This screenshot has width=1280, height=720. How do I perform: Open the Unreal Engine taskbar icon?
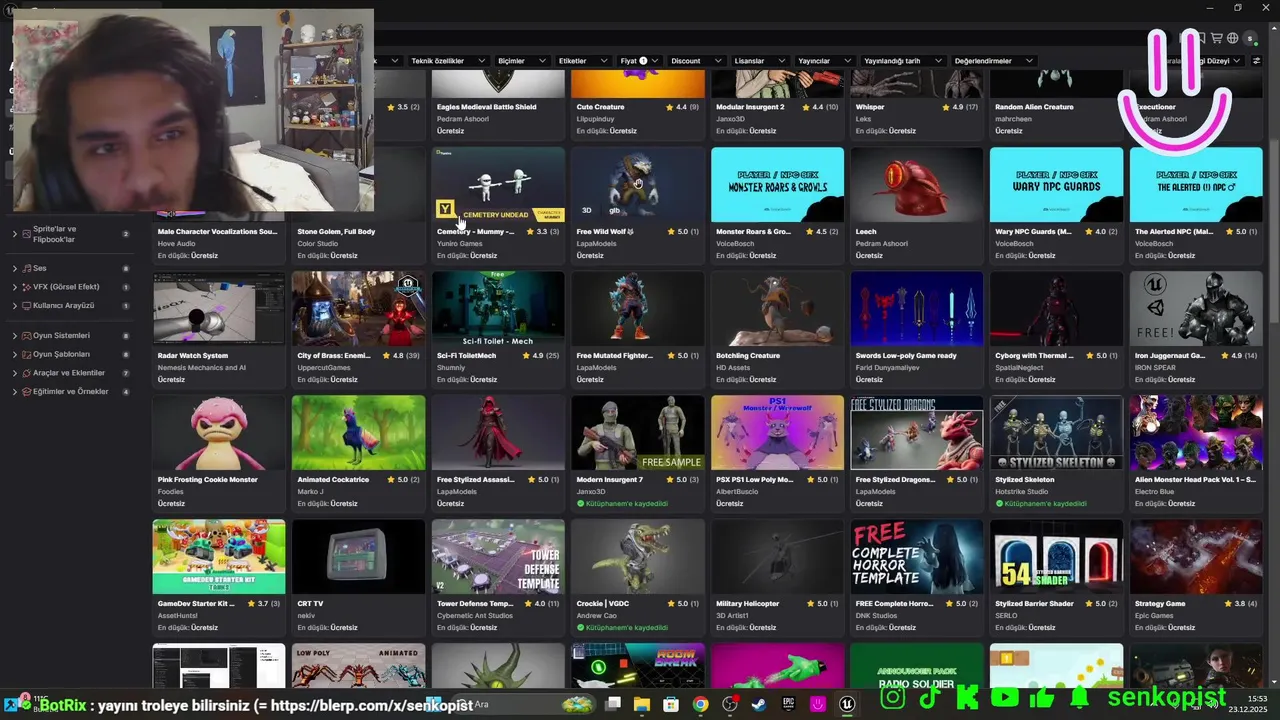click(x=847, y=704)
